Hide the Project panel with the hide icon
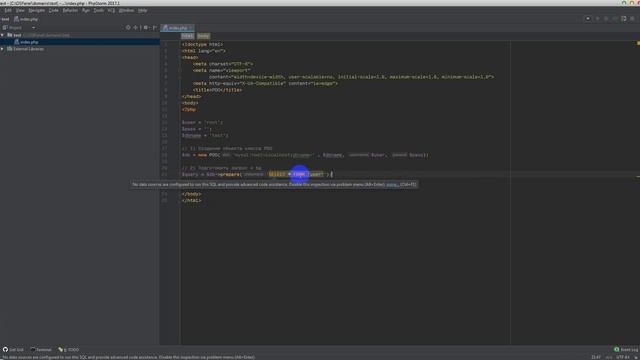 point(154,28)
